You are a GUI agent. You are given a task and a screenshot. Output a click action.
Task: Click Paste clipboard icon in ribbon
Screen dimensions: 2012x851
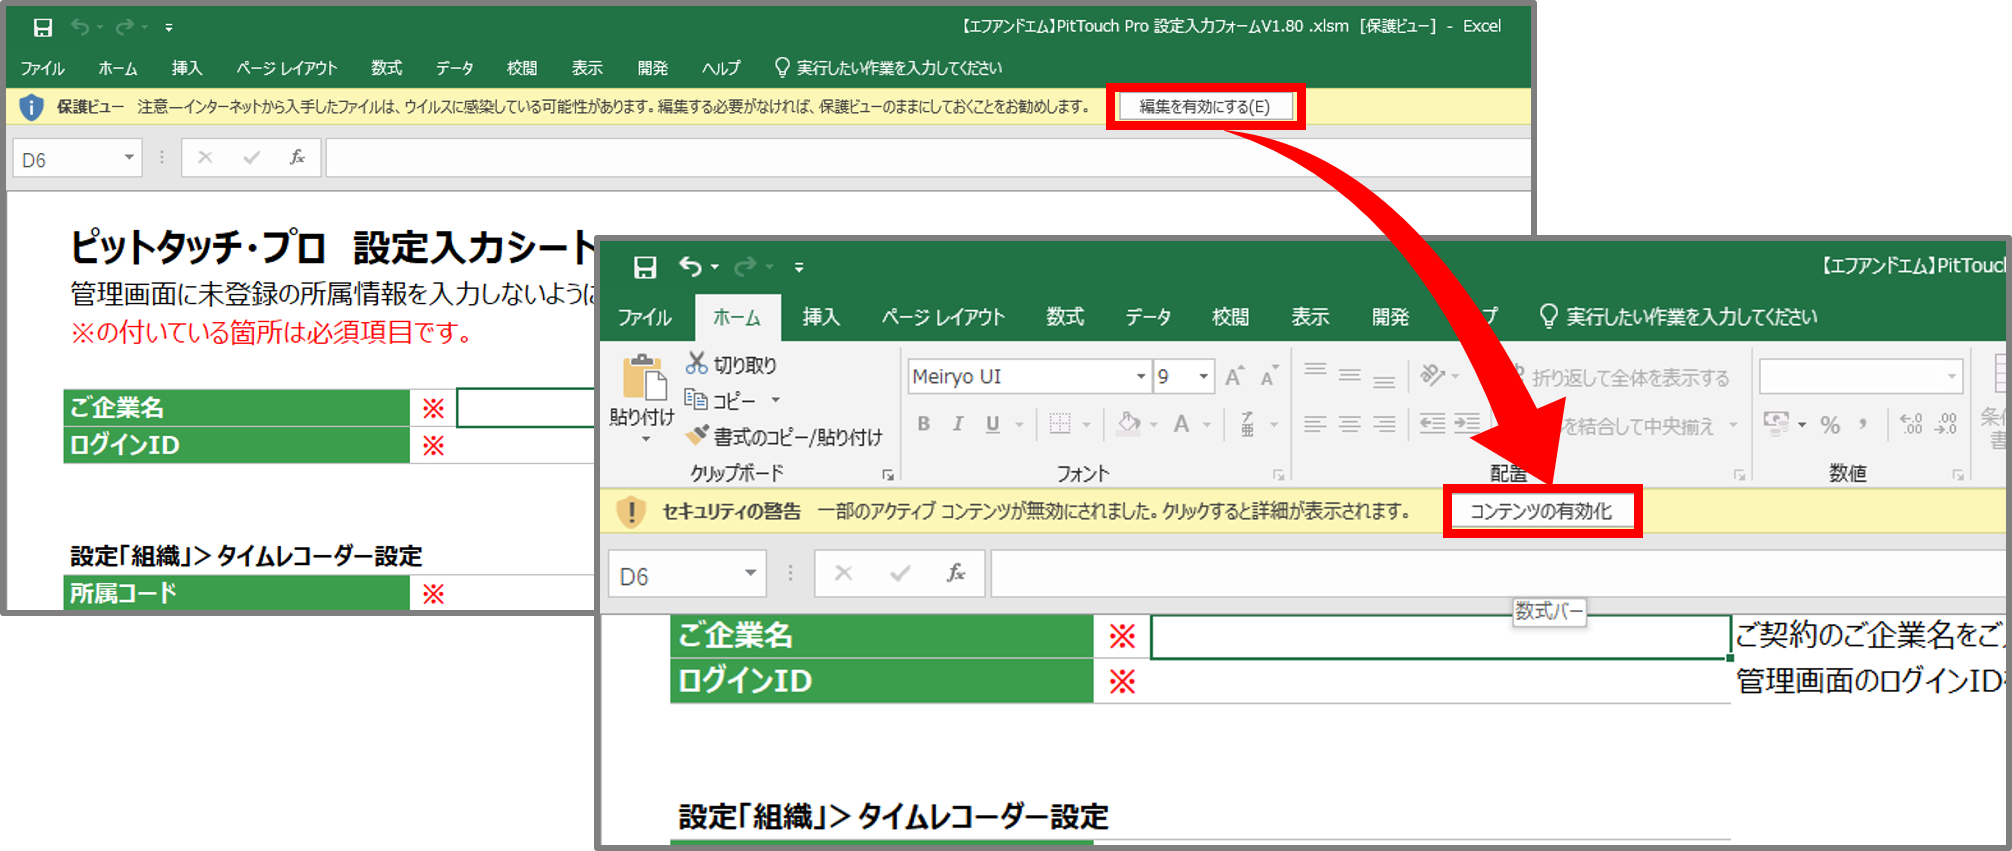point(643,379)
